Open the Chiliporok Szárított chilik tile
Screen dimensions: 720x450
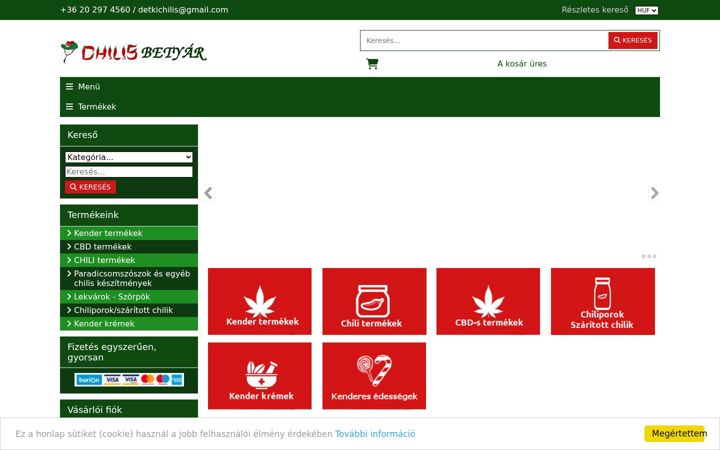[x=603, y=301]
